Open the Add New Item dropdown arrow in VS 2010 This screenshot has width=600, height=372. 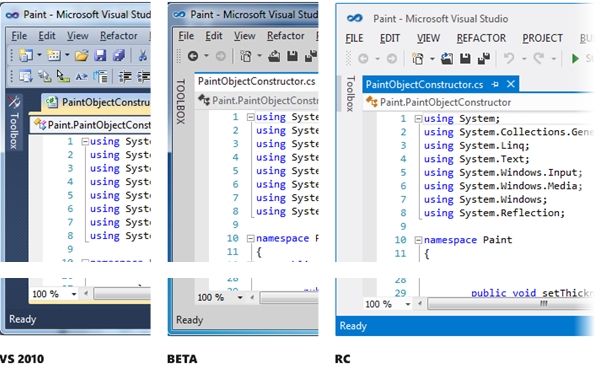(x=67, y=55)
